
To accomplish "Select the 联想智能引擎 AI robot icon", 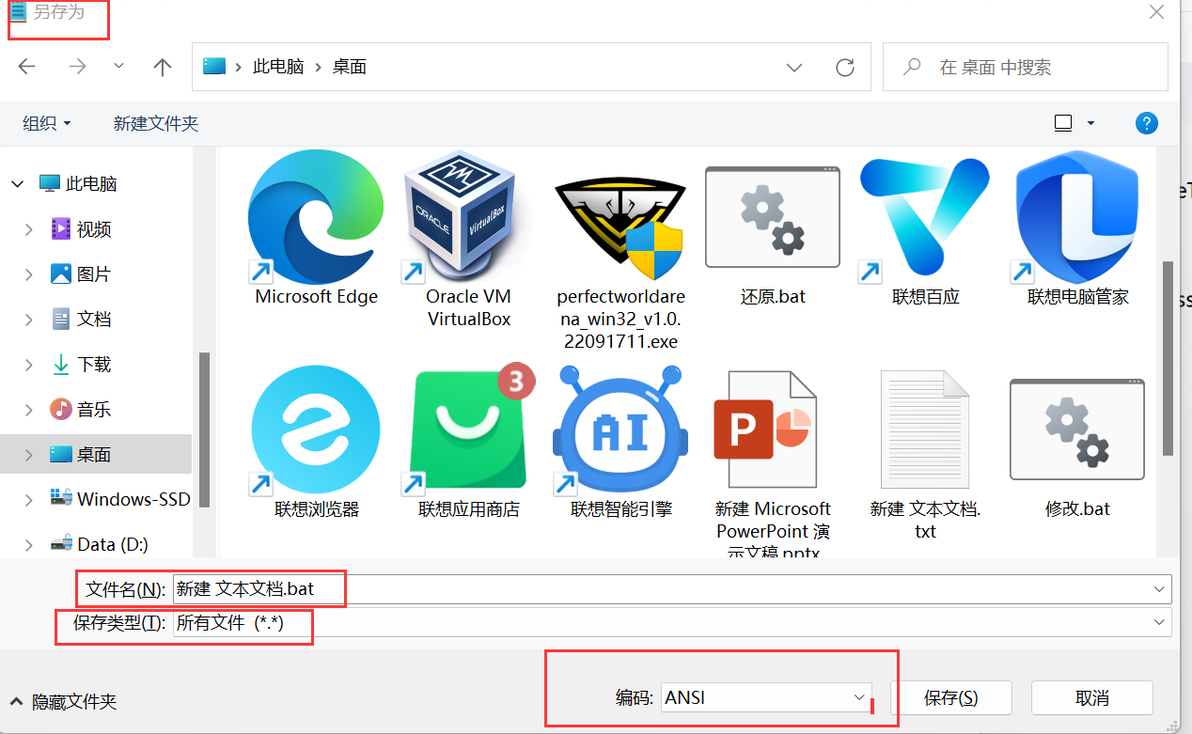I will point(620,429).
